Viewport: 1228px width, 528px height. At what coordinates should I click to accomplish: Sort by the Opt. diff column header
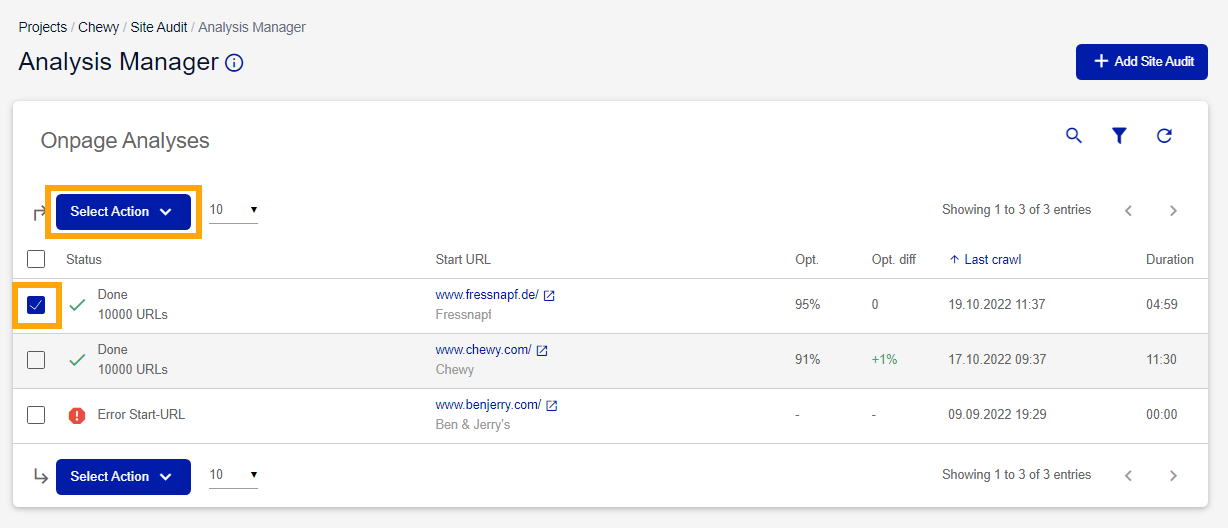point(894,259)
